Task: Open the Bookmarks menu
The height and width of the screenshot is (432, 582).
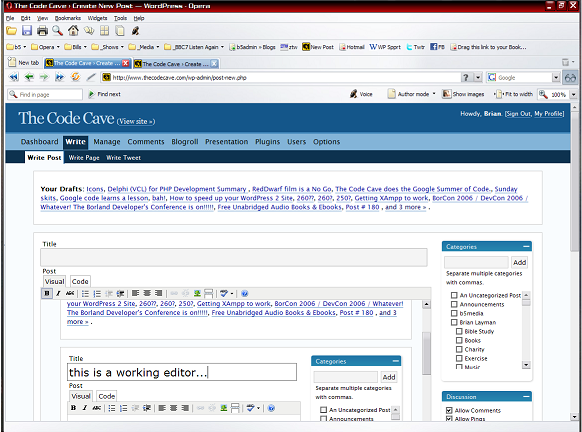Action: 68,18
